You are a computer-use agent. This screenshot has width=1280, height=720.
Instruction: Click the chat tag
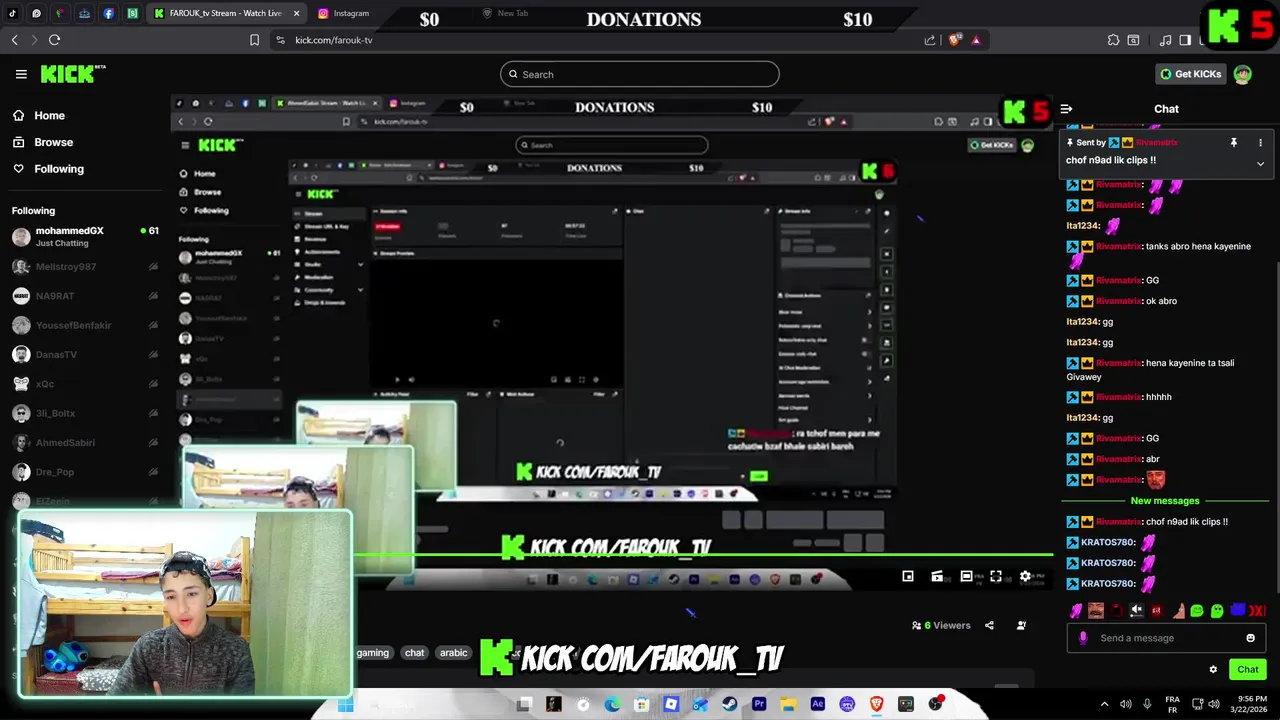pyautogui.click(x=414, y=653)
